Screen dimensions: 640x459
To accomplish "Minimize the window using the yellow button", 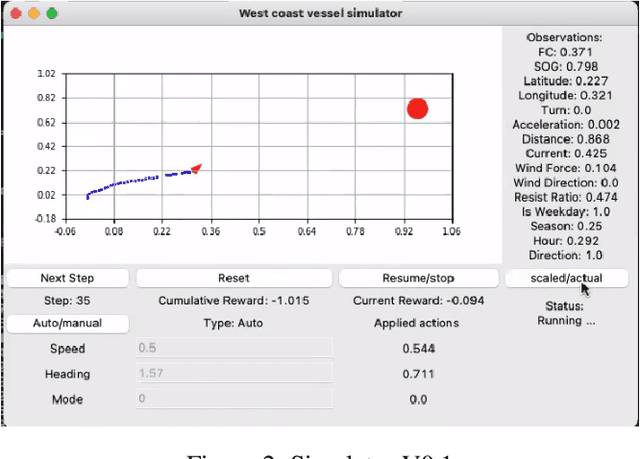I will pyautogui.click(x=33, y=14).
